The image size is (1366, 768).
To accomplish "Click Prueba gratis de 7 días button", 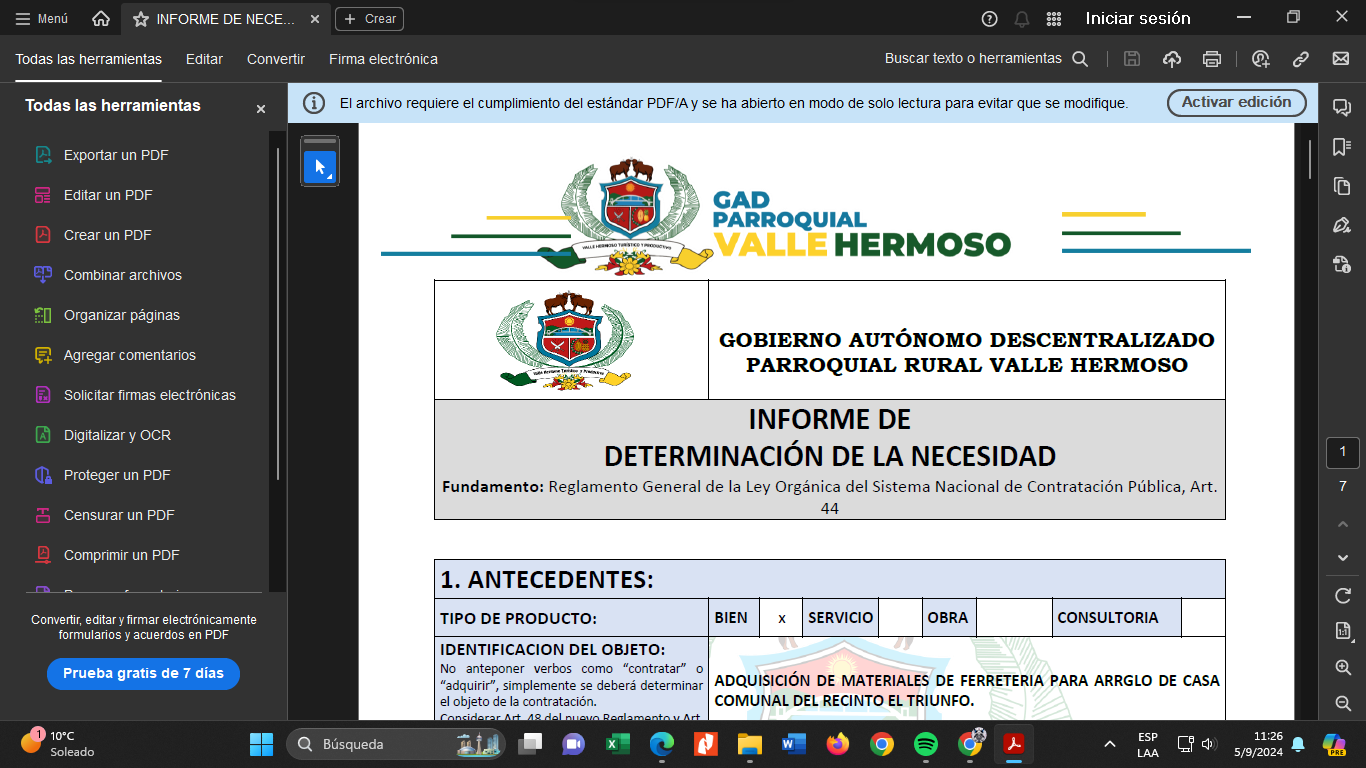I will (143, 673).
